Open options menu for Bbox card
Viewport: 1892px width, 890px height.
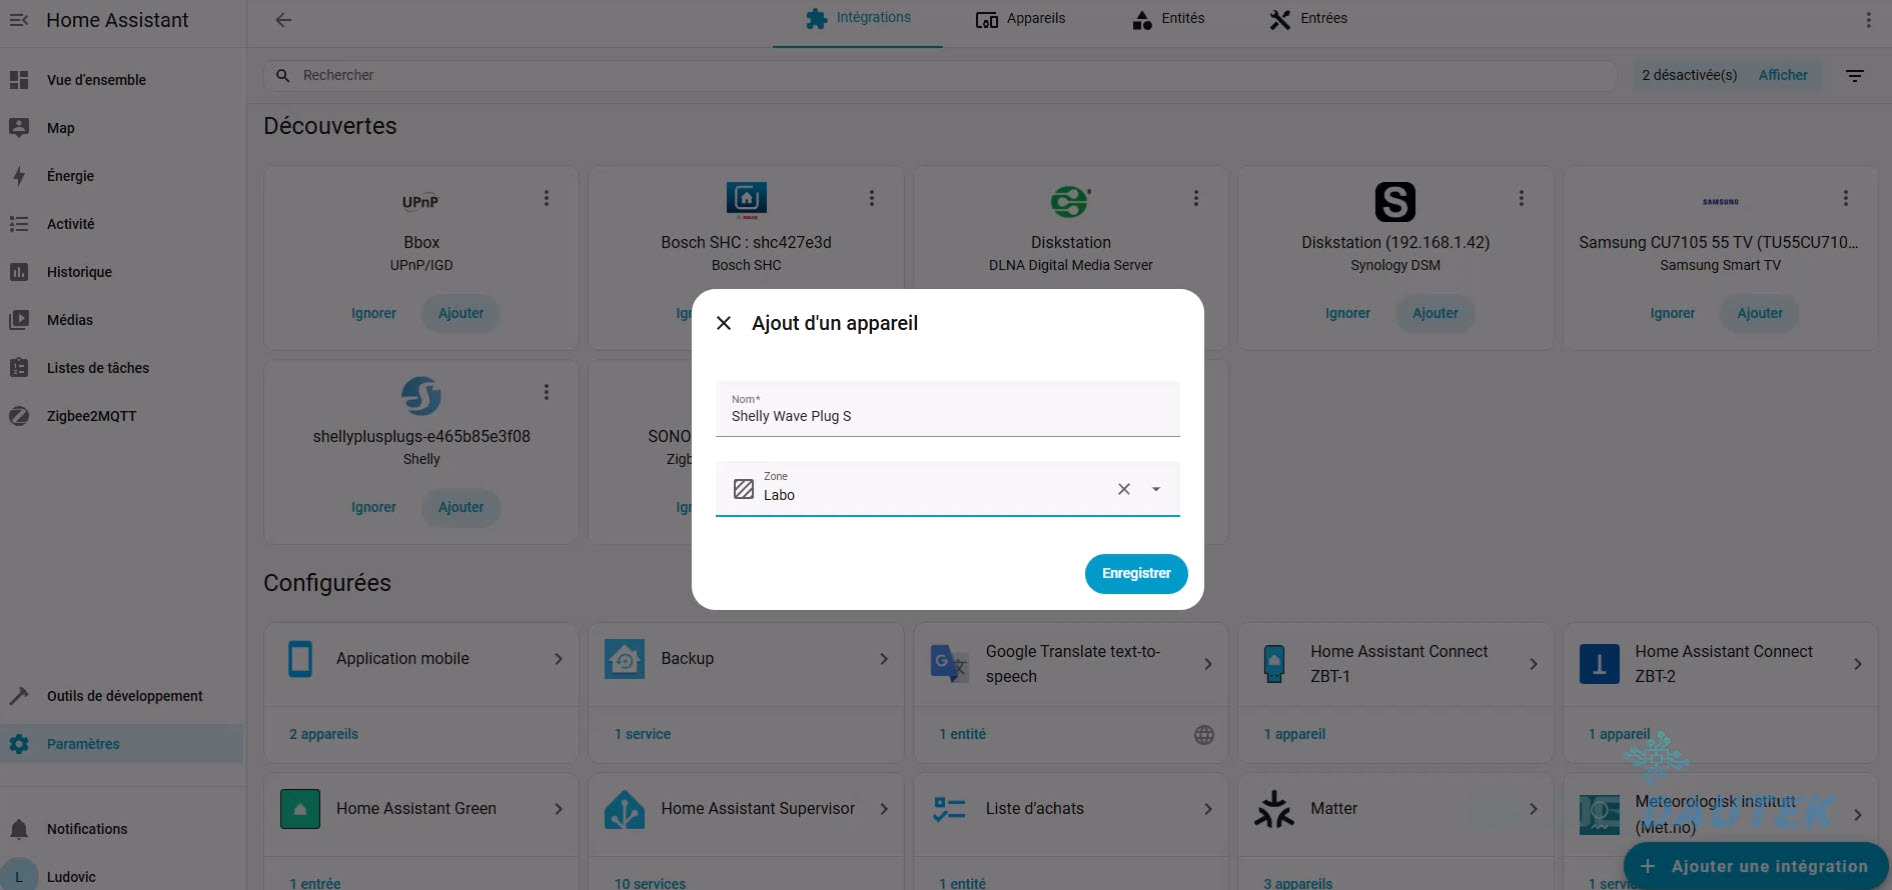pyautogui.click(x=546, y=198)
